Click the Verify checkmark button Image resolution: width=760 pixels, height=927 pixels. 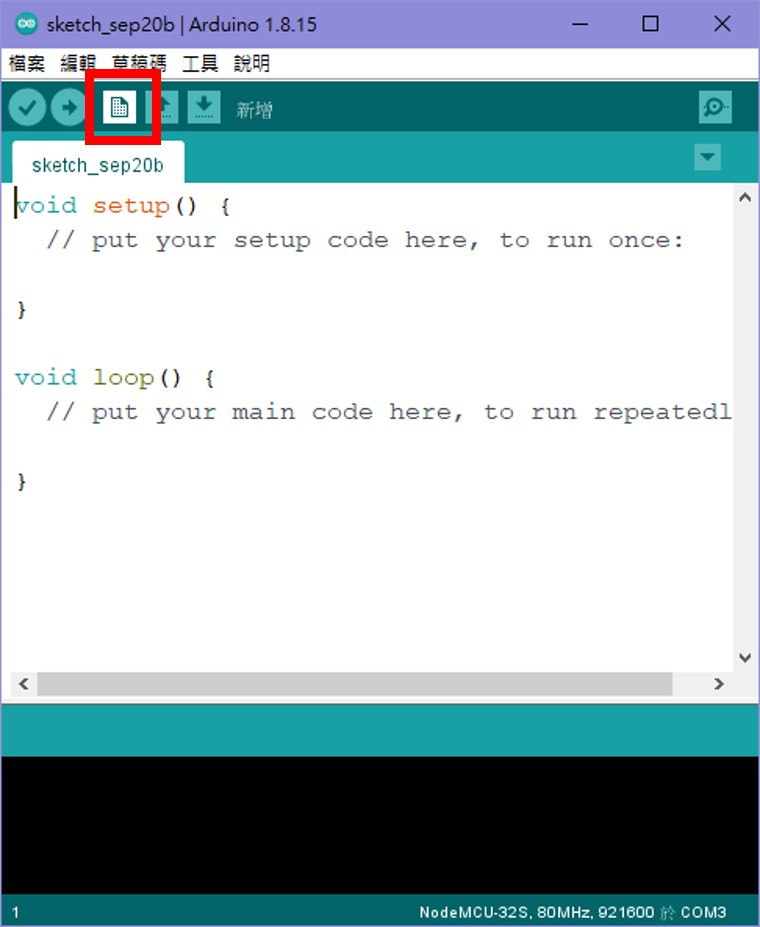click(27, 108)
